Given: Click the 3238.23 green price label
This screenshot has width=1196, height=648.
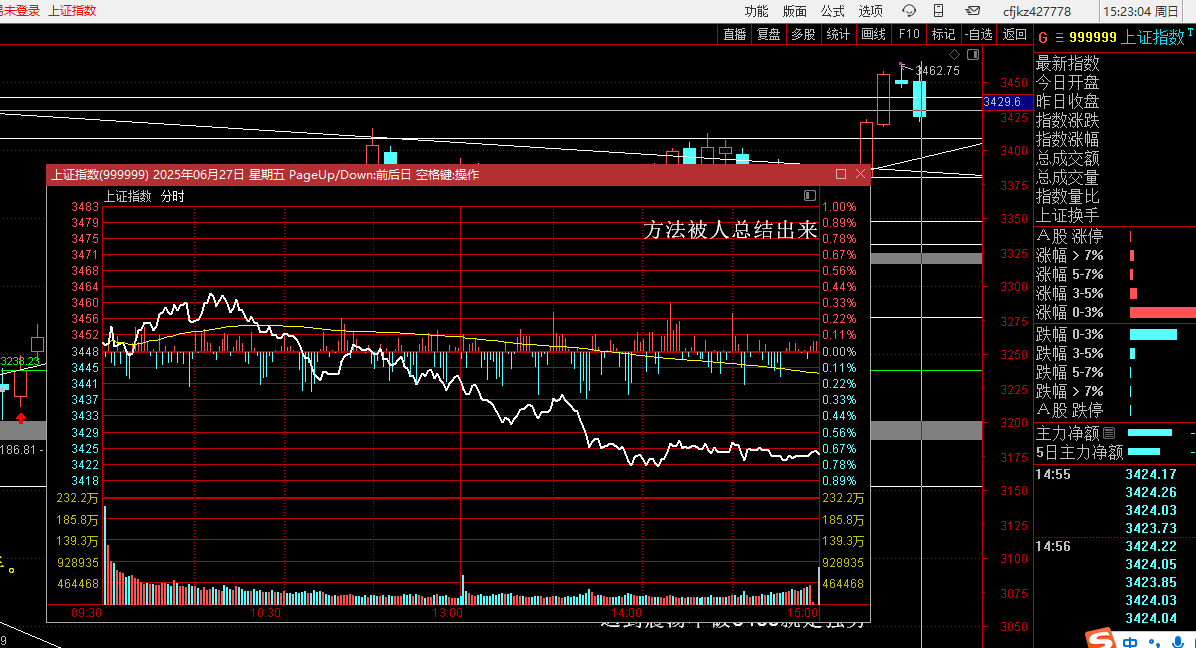Looking at the screenshot, I should click(20, 361).
